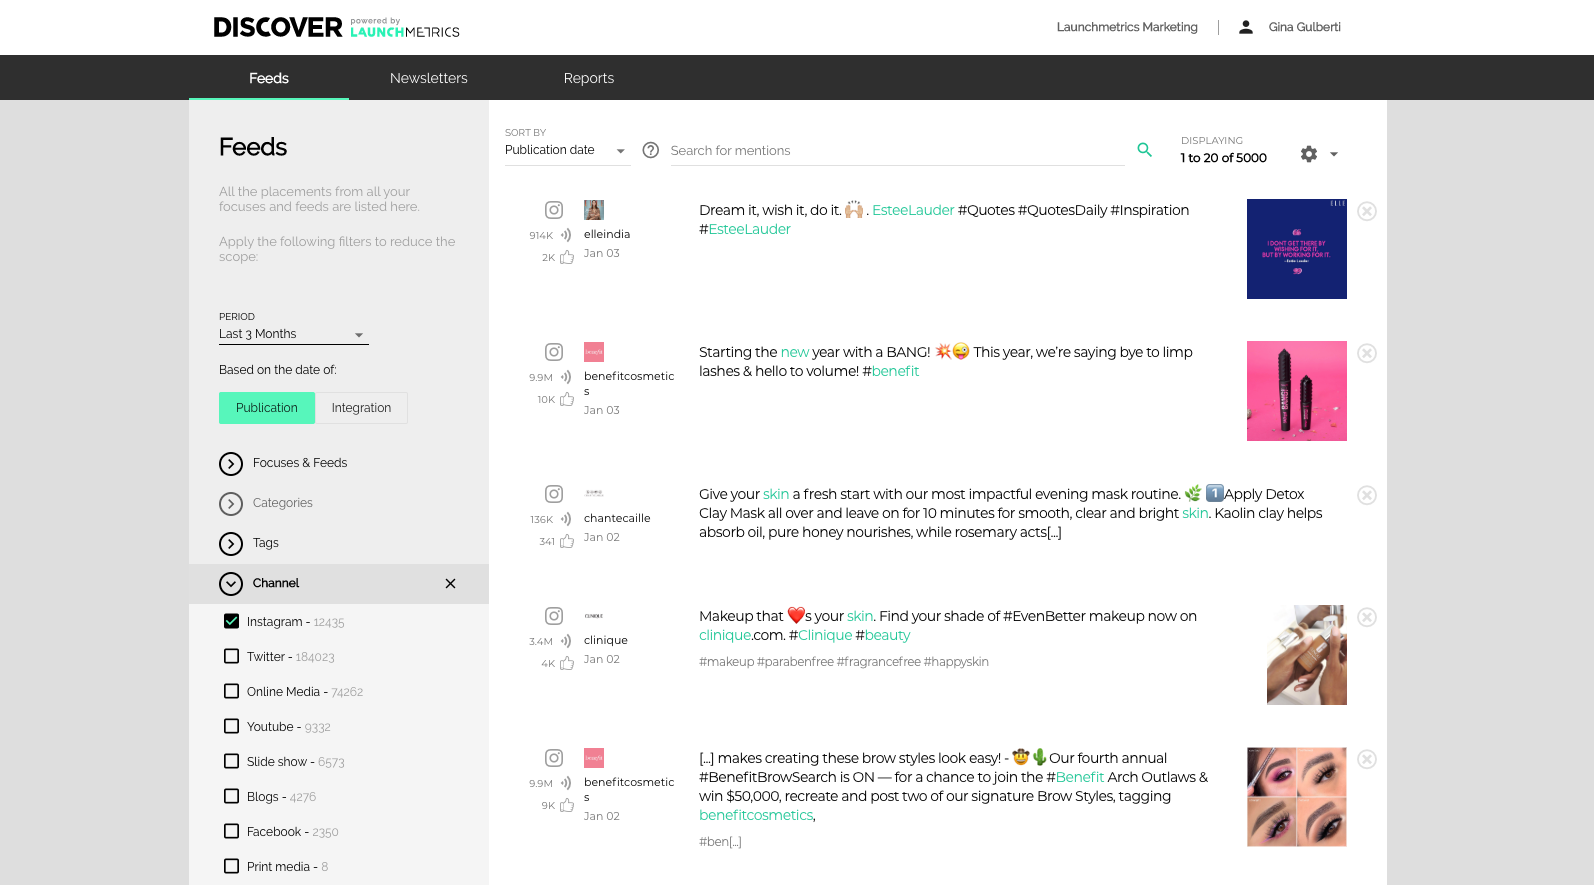1594x885 pixels.
Task: Click the reach icon beside 3.4M
Action: tap(566, 641)
